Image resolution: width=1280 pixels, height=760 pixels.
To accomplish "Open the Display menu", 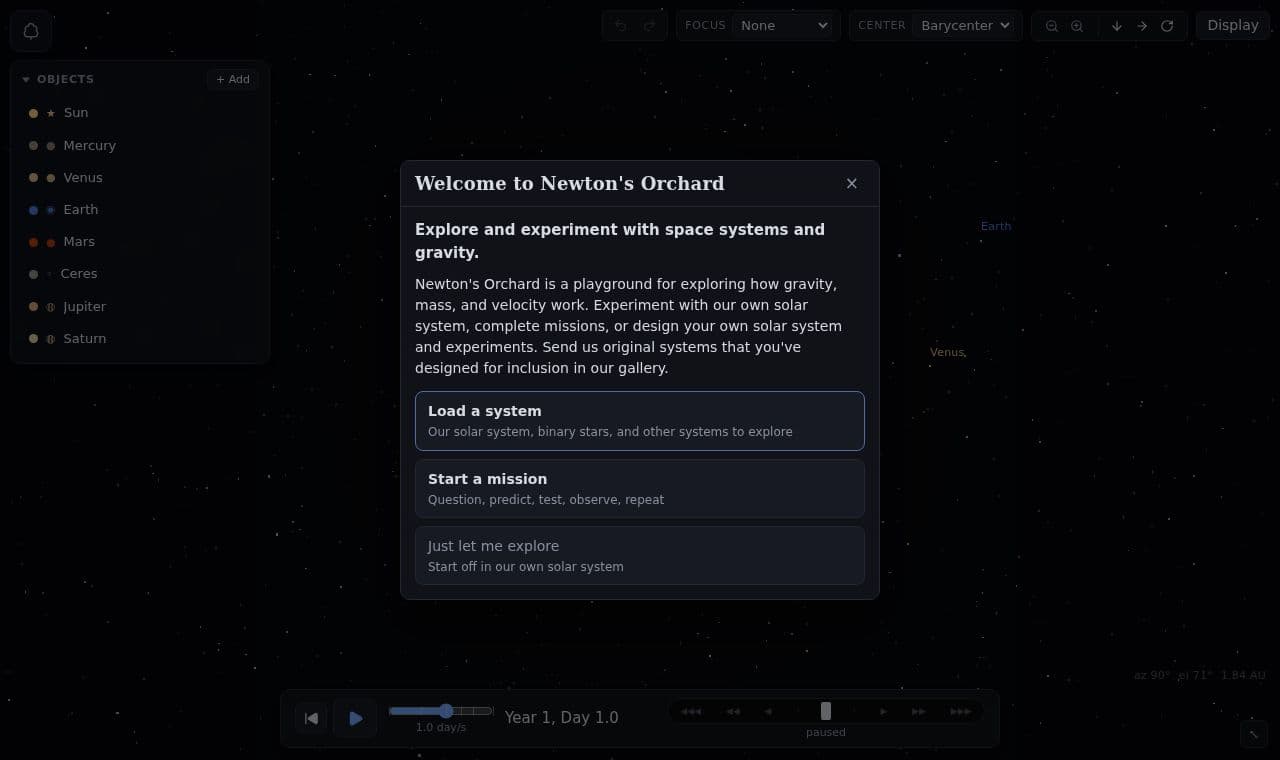I will point(1233,26).
